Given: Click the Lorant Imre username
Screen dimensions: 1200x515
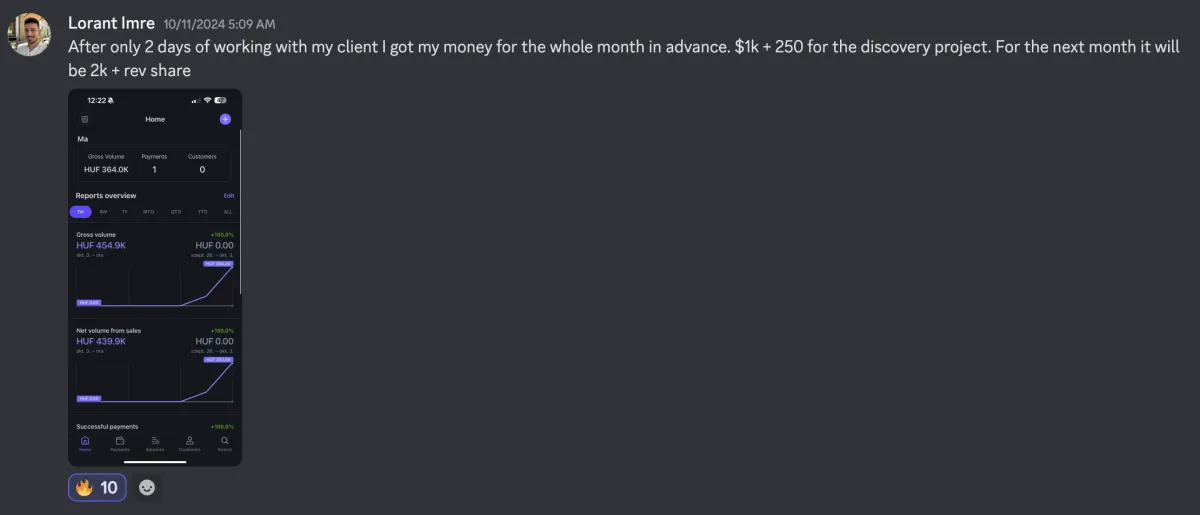Looking at the screenshot, I should 111,22.
